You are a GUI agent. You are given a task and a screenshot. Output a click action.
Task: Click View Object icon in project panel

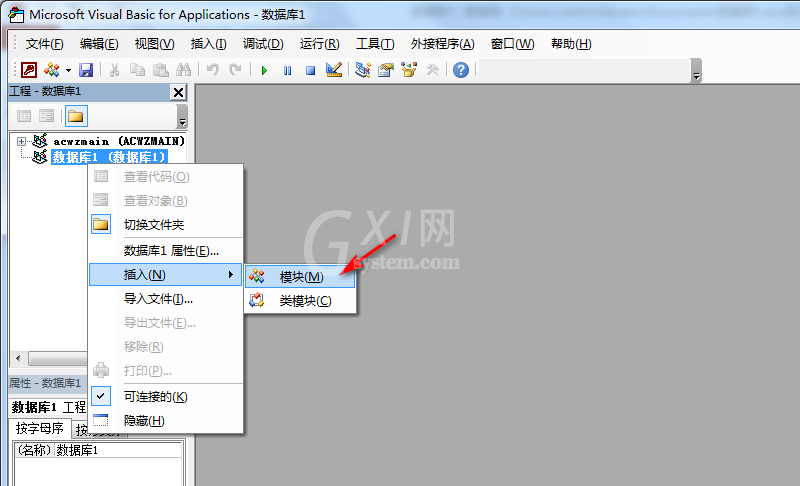46,116
